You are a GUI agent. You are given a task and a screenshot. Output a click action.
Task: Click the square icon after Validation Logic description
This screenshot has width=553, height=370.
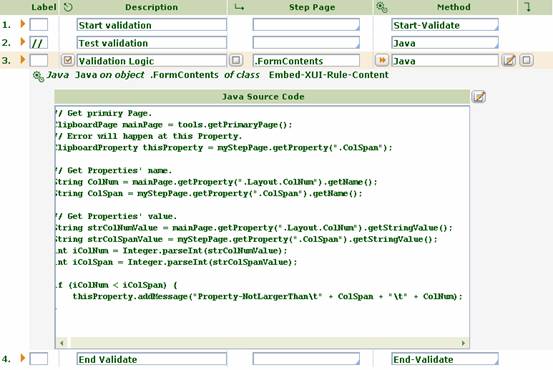(236, 60)
